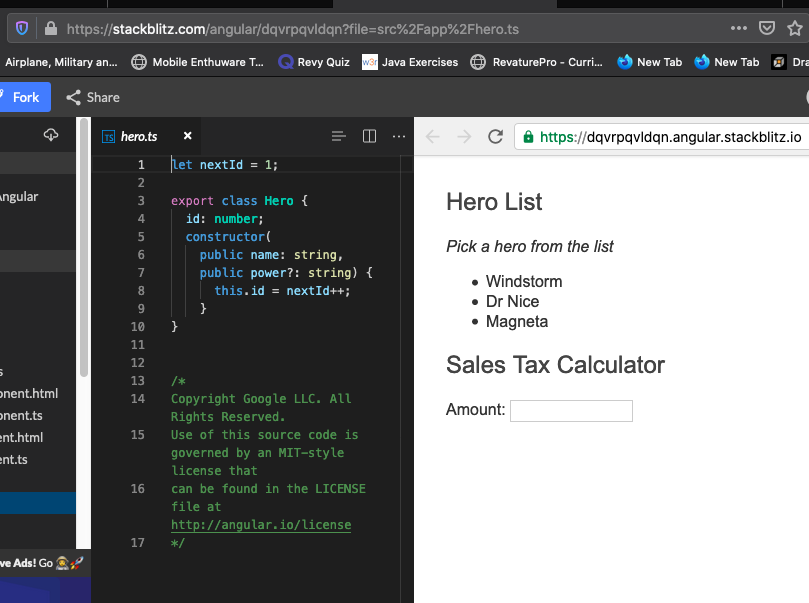
Task: Close the hero.ts tab
Action: click(187, 136)
